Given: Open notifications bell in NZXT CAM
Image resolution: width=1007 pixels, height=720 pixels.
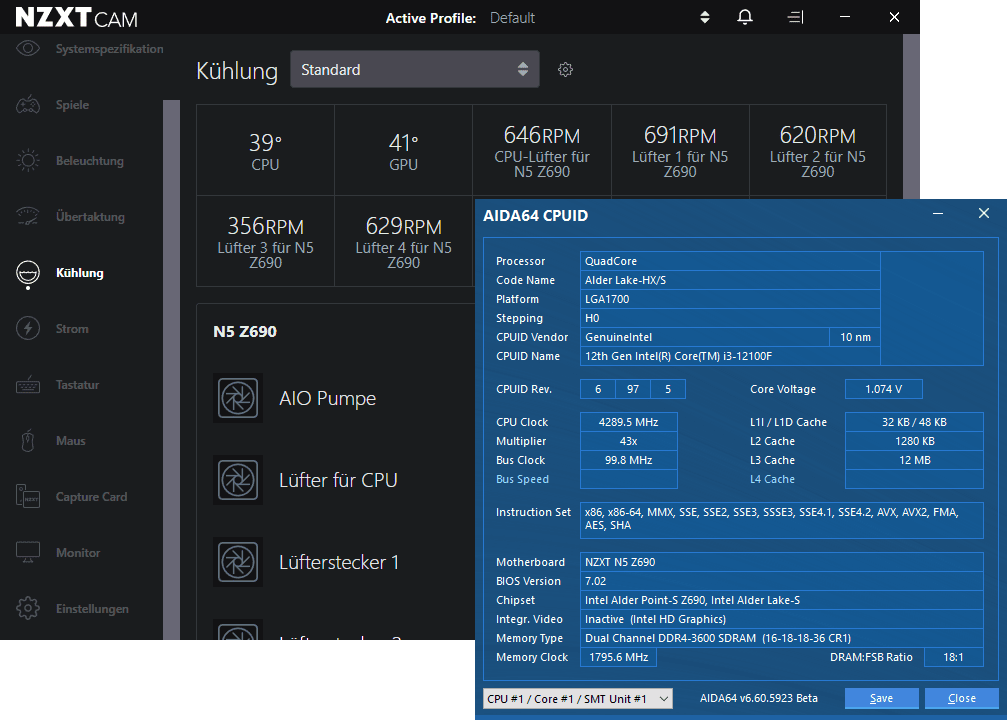Looking at the screenshot, I should [x=745, y=17].
